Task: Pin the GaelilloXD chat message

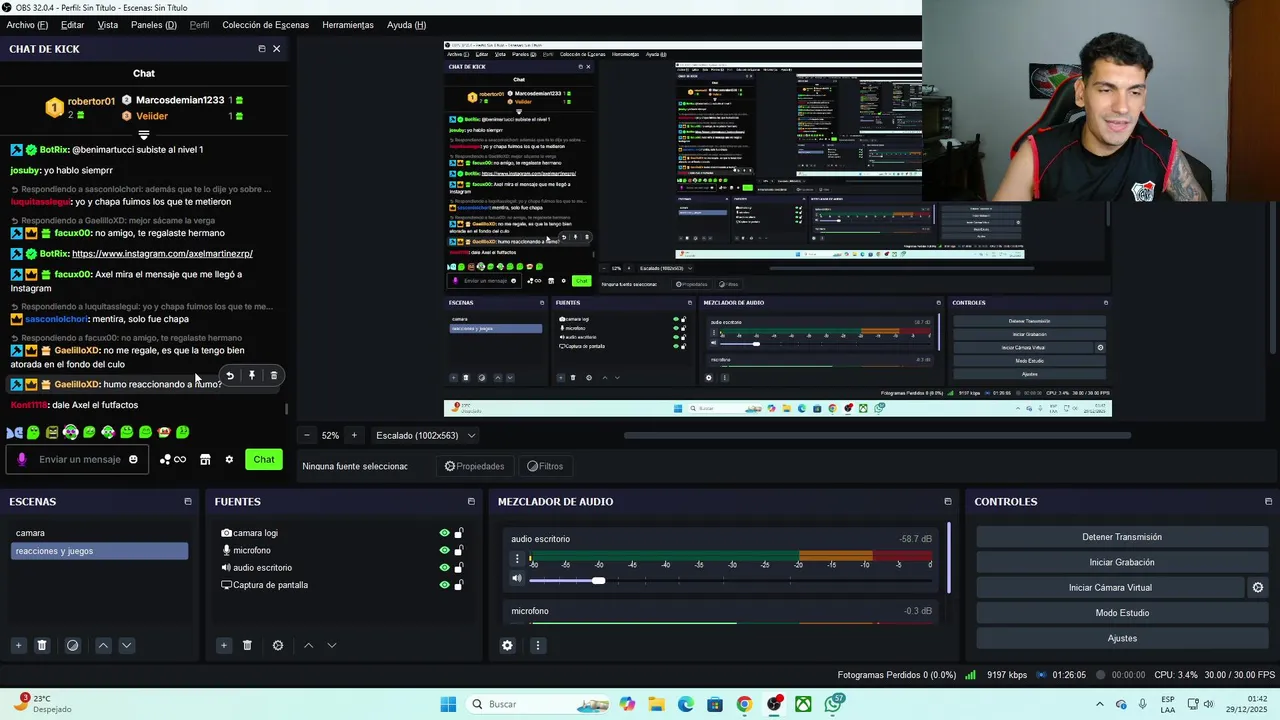Action: coord(252,376)
